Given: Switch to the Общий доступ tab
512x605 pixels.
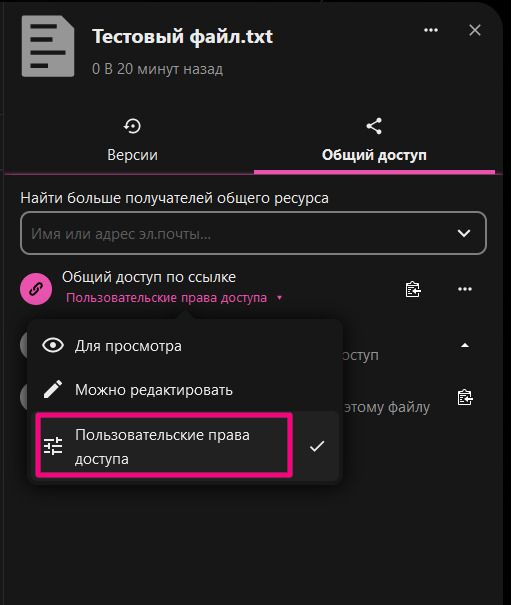Looking at the screenshot, I should tap(374, 142).
